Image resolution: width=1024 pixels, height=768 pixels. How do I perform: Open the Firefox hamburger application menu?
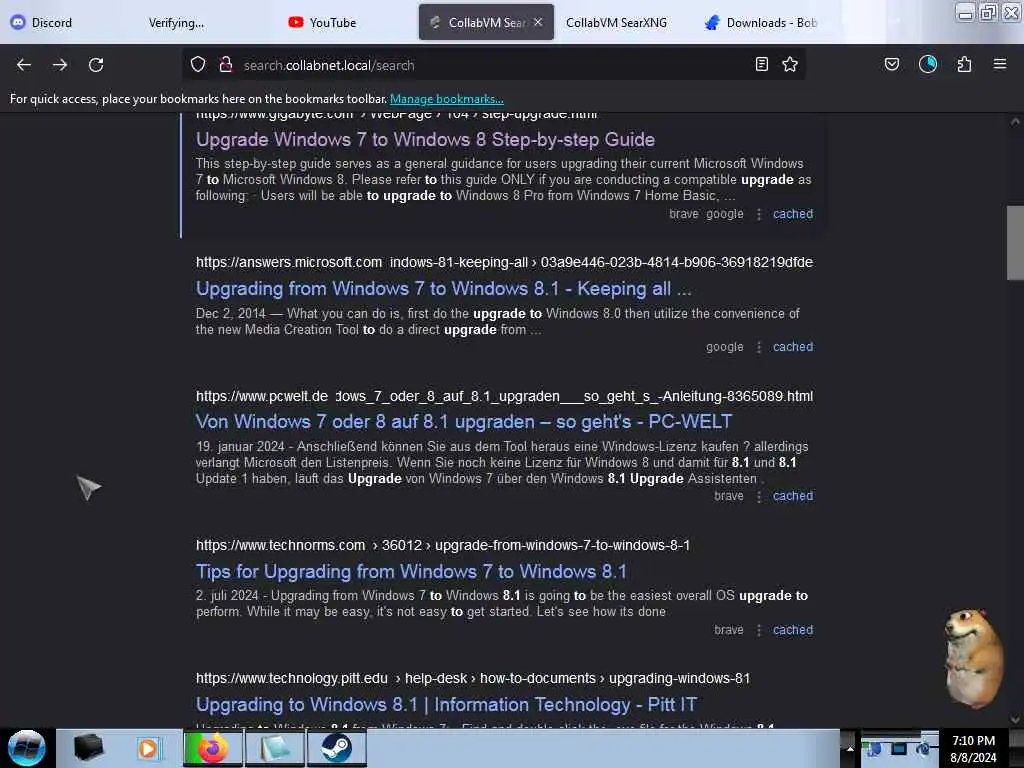tap(1000, 64)
